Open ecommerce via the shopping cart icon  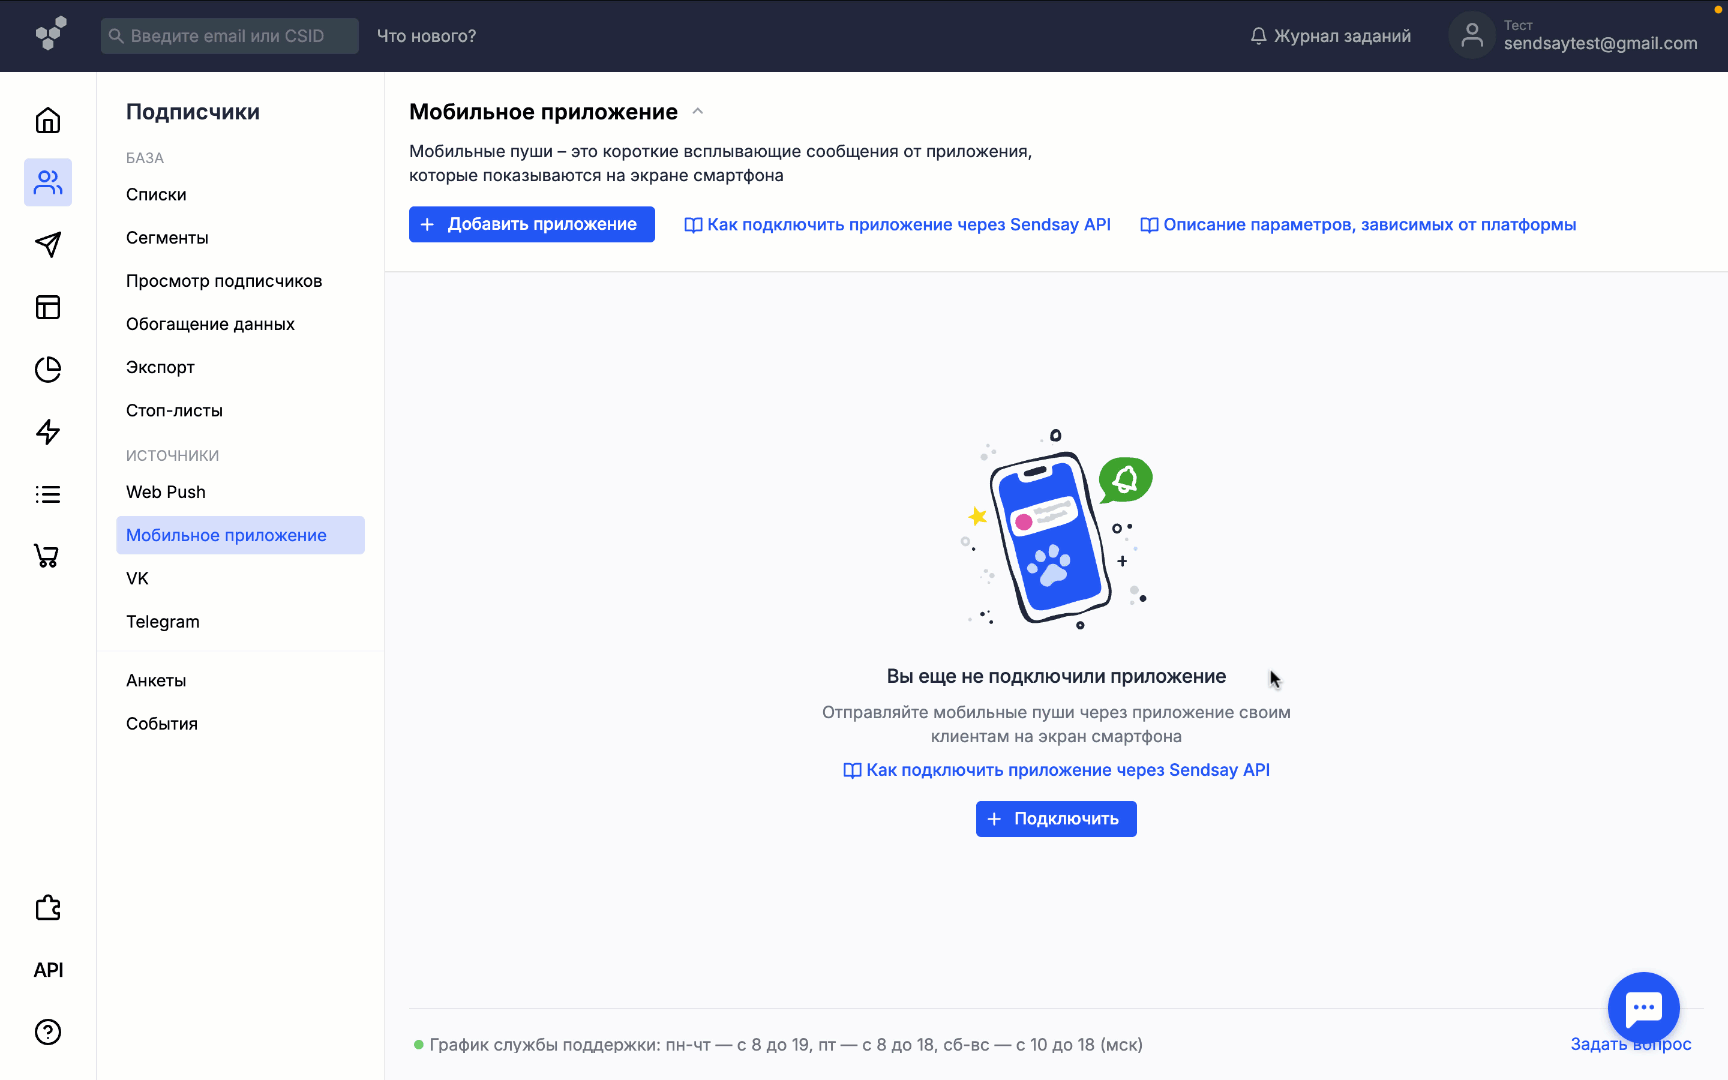tap(47, 556)
